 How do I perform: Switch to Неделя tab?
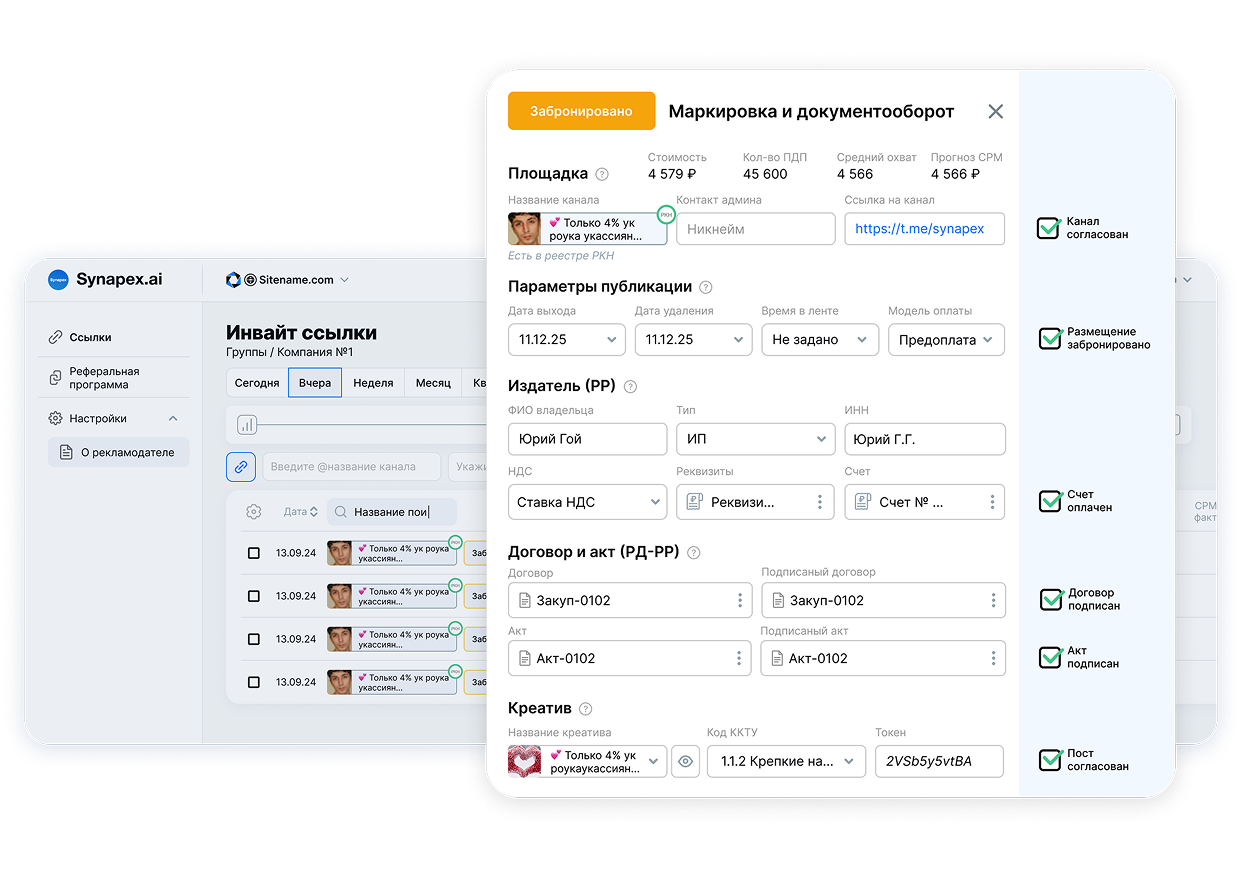tap(373, 383)
